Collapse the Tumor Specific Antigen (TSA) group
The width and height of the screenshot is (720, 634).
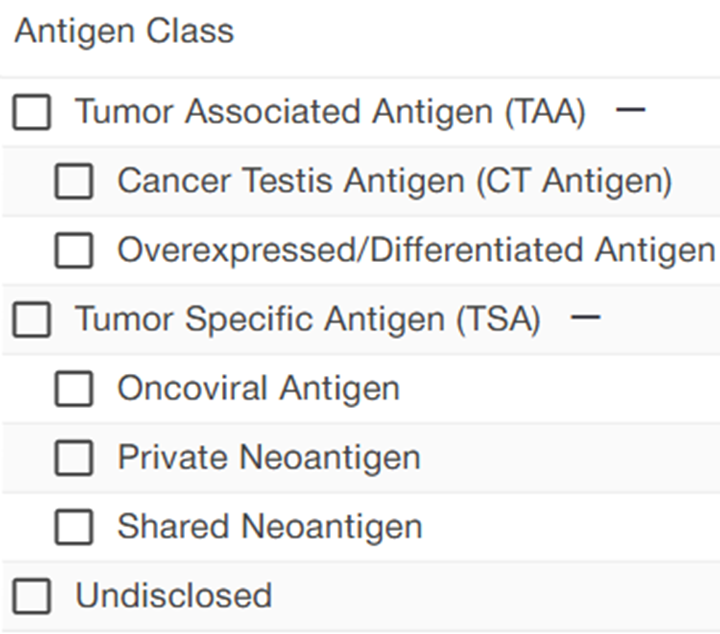point(586,318)
